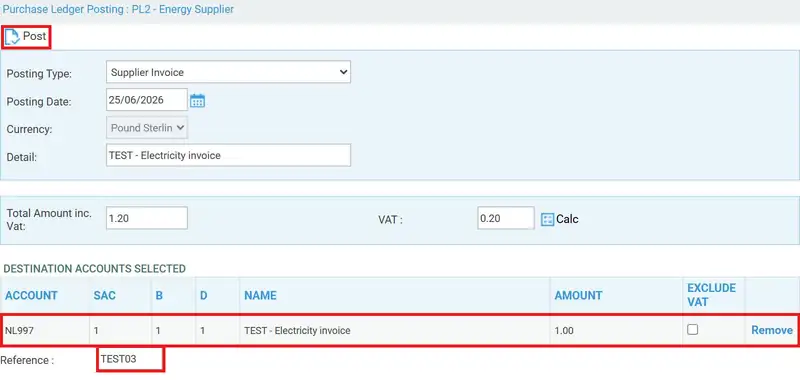
Task: Click the Calc calculator icon
Action: point(547,219)
